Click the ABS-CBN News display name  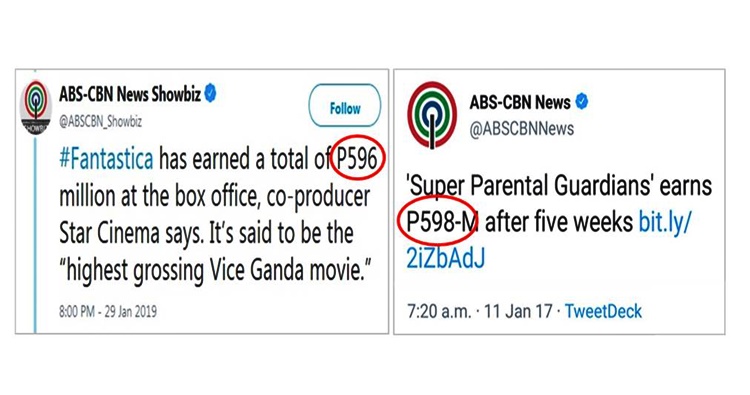click(520, 102)
